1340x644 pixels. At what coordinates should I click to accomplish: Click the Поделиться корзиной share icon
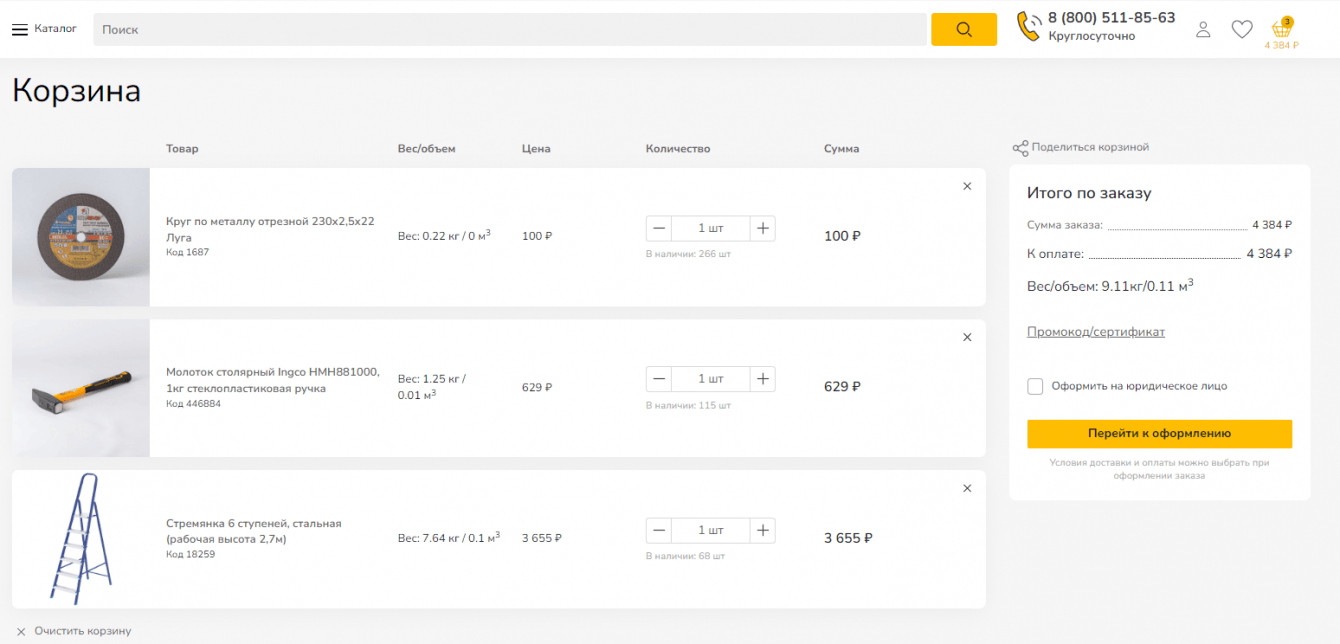(x=1020, y=148)
